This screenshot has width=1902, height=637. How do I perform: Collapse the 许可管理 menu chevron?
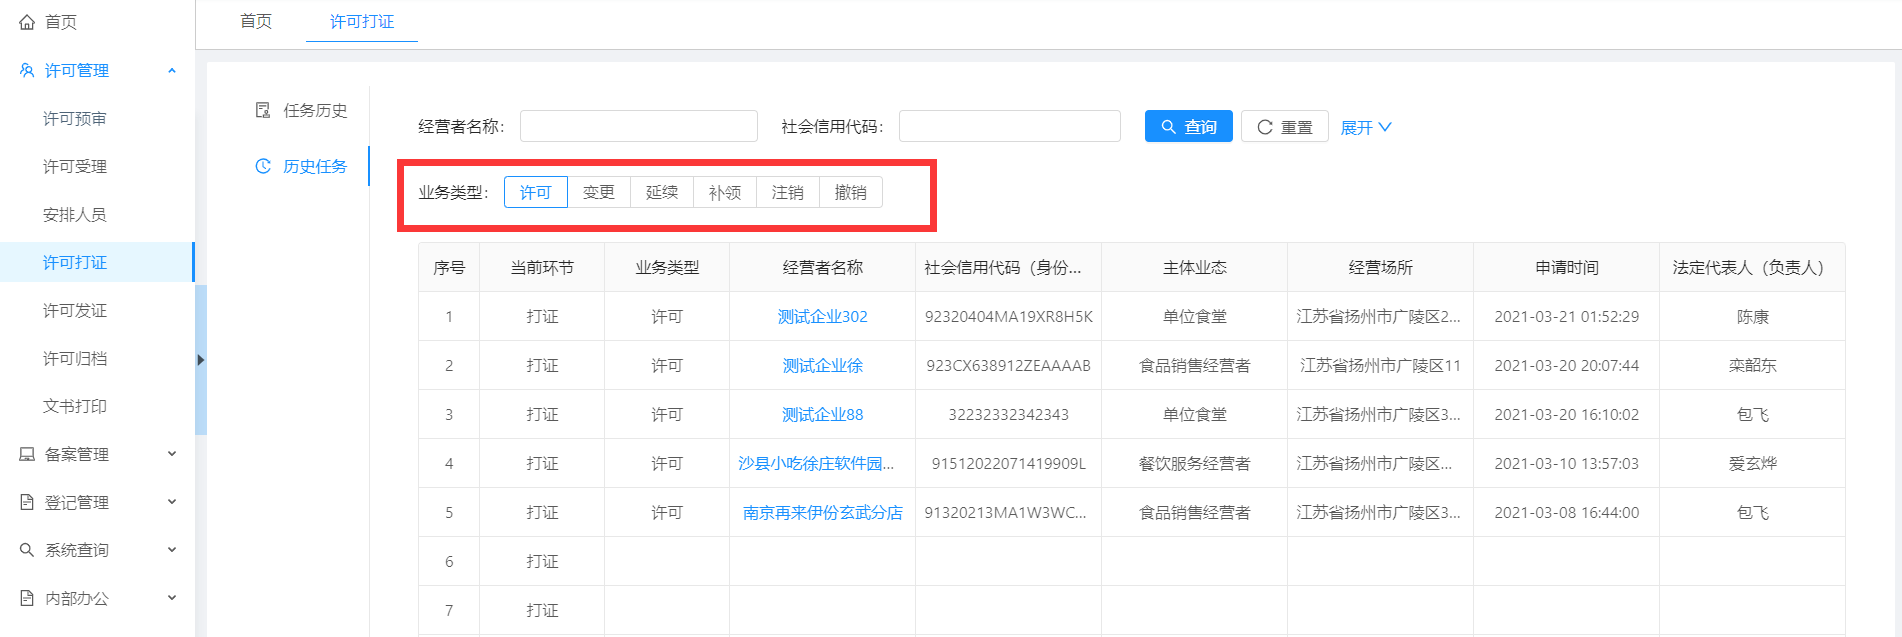click(x=172, y=70)
